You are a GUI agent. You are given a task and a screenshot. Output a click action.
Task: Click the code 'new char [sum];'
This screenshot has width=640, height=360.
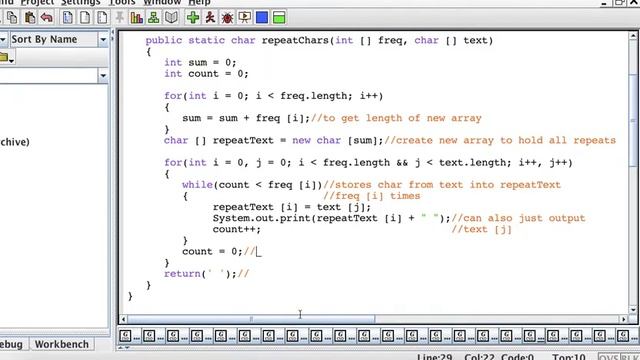(338, 140)
